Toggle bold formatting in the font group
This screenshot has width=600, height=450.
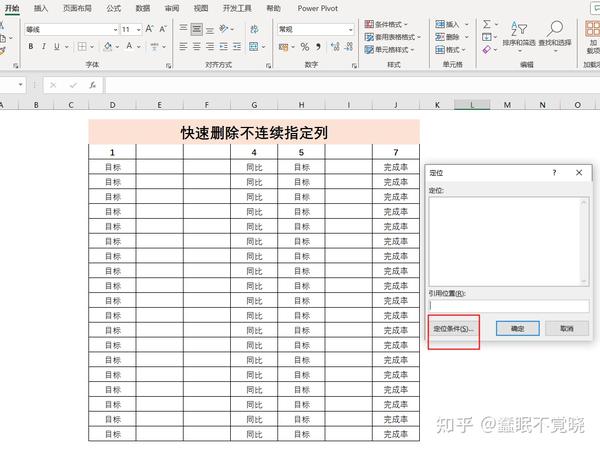pyautogui.click(x=31, y=47)
